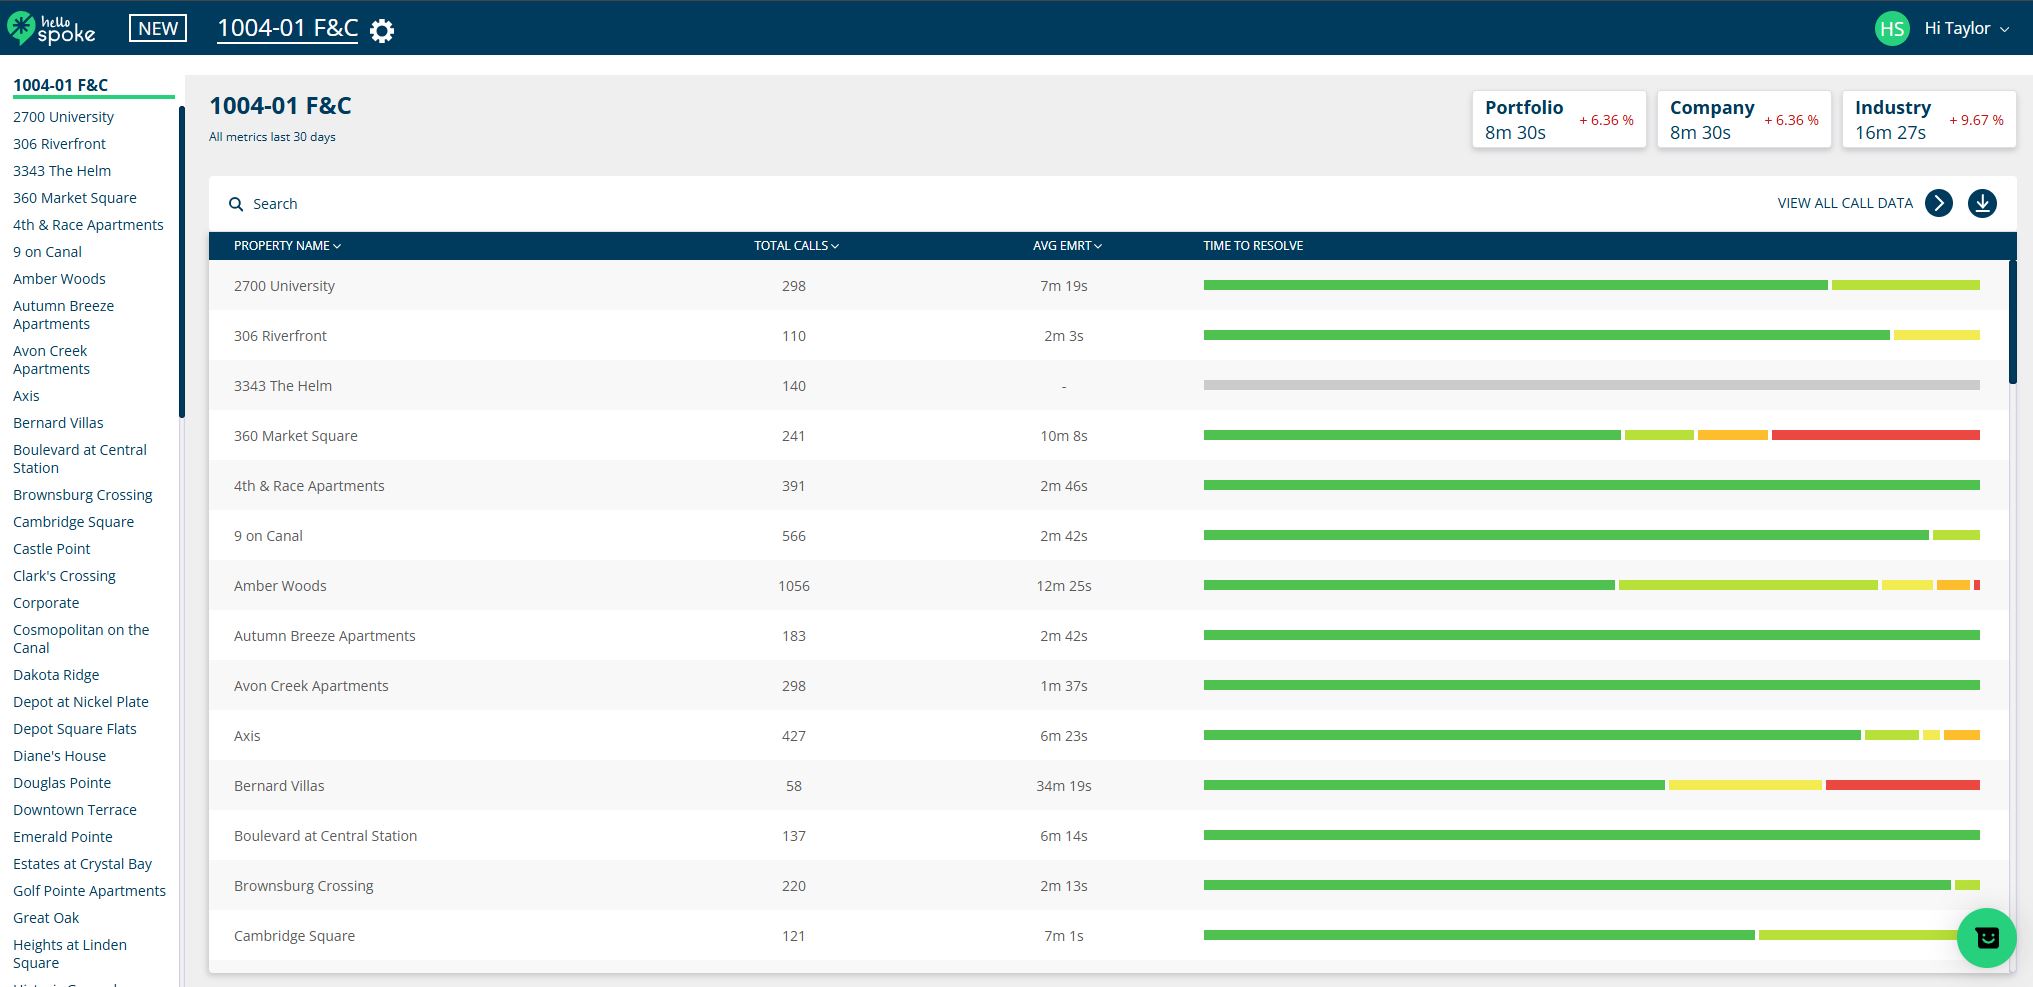
Task: Click 360 Market Square time-to-resolve bar
Action: click(1592, 435)
